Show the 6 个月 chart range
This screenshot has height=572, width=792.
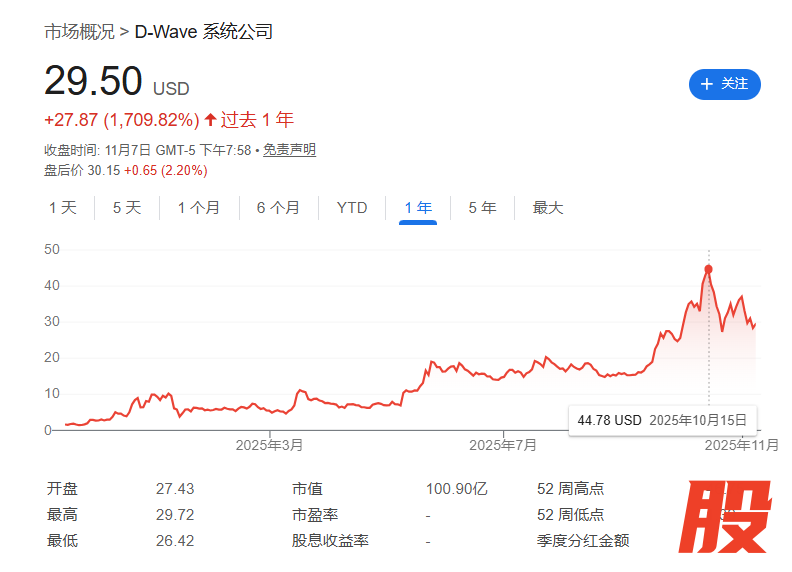[x=278, y=208]
